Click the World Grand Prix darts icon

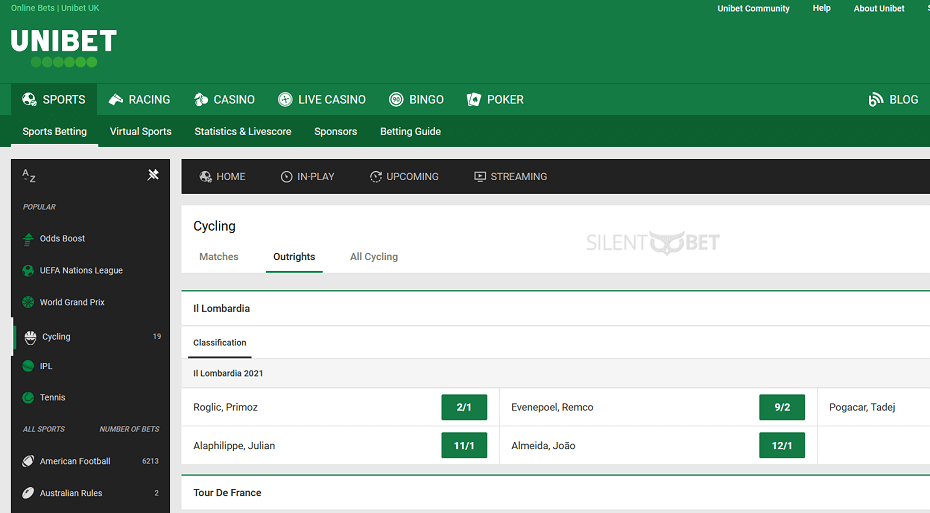28,302
